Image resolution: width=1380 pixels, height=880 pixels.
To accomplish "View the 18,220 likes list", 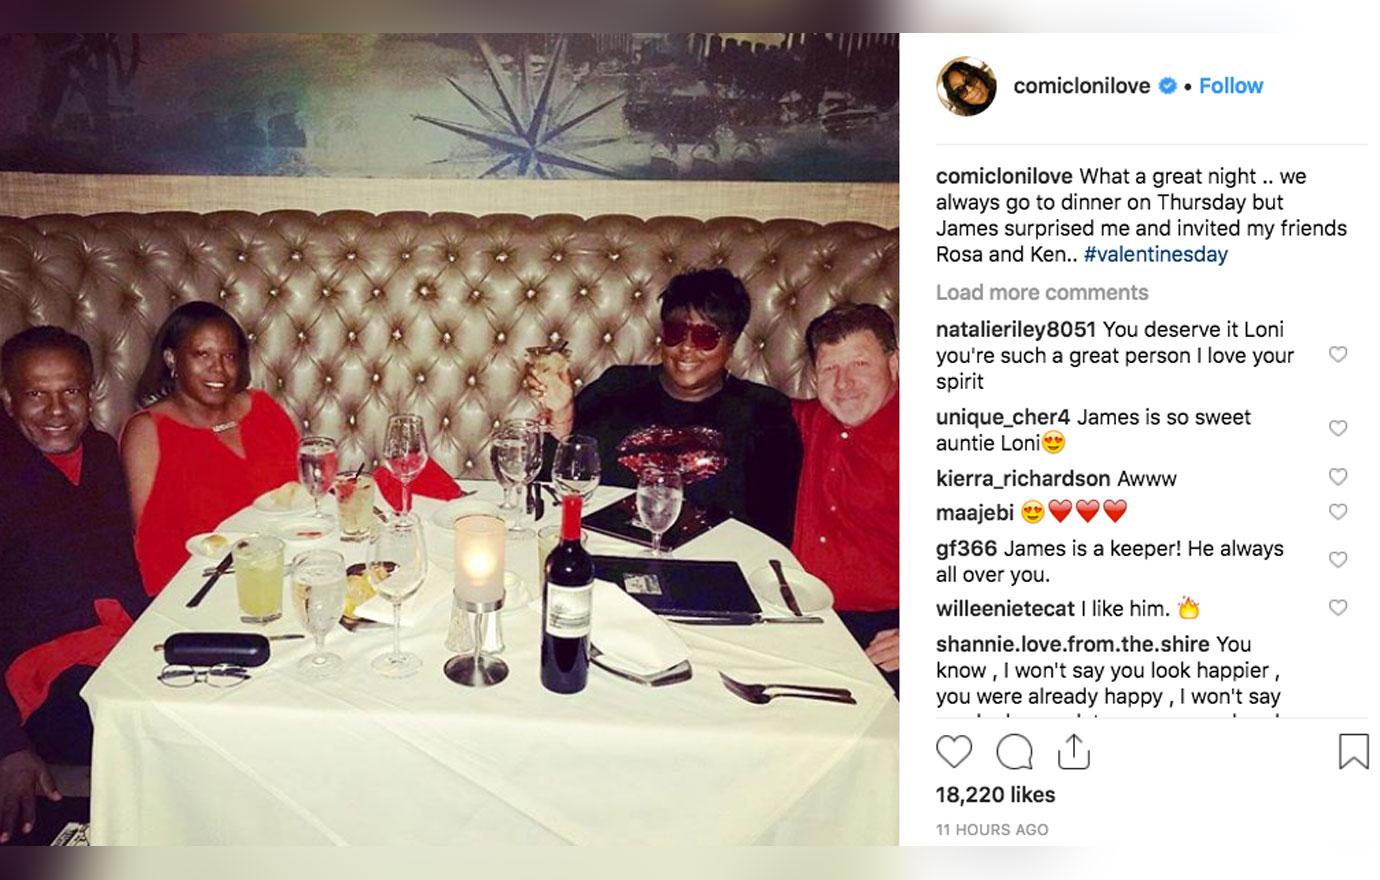I will [995, 795].
